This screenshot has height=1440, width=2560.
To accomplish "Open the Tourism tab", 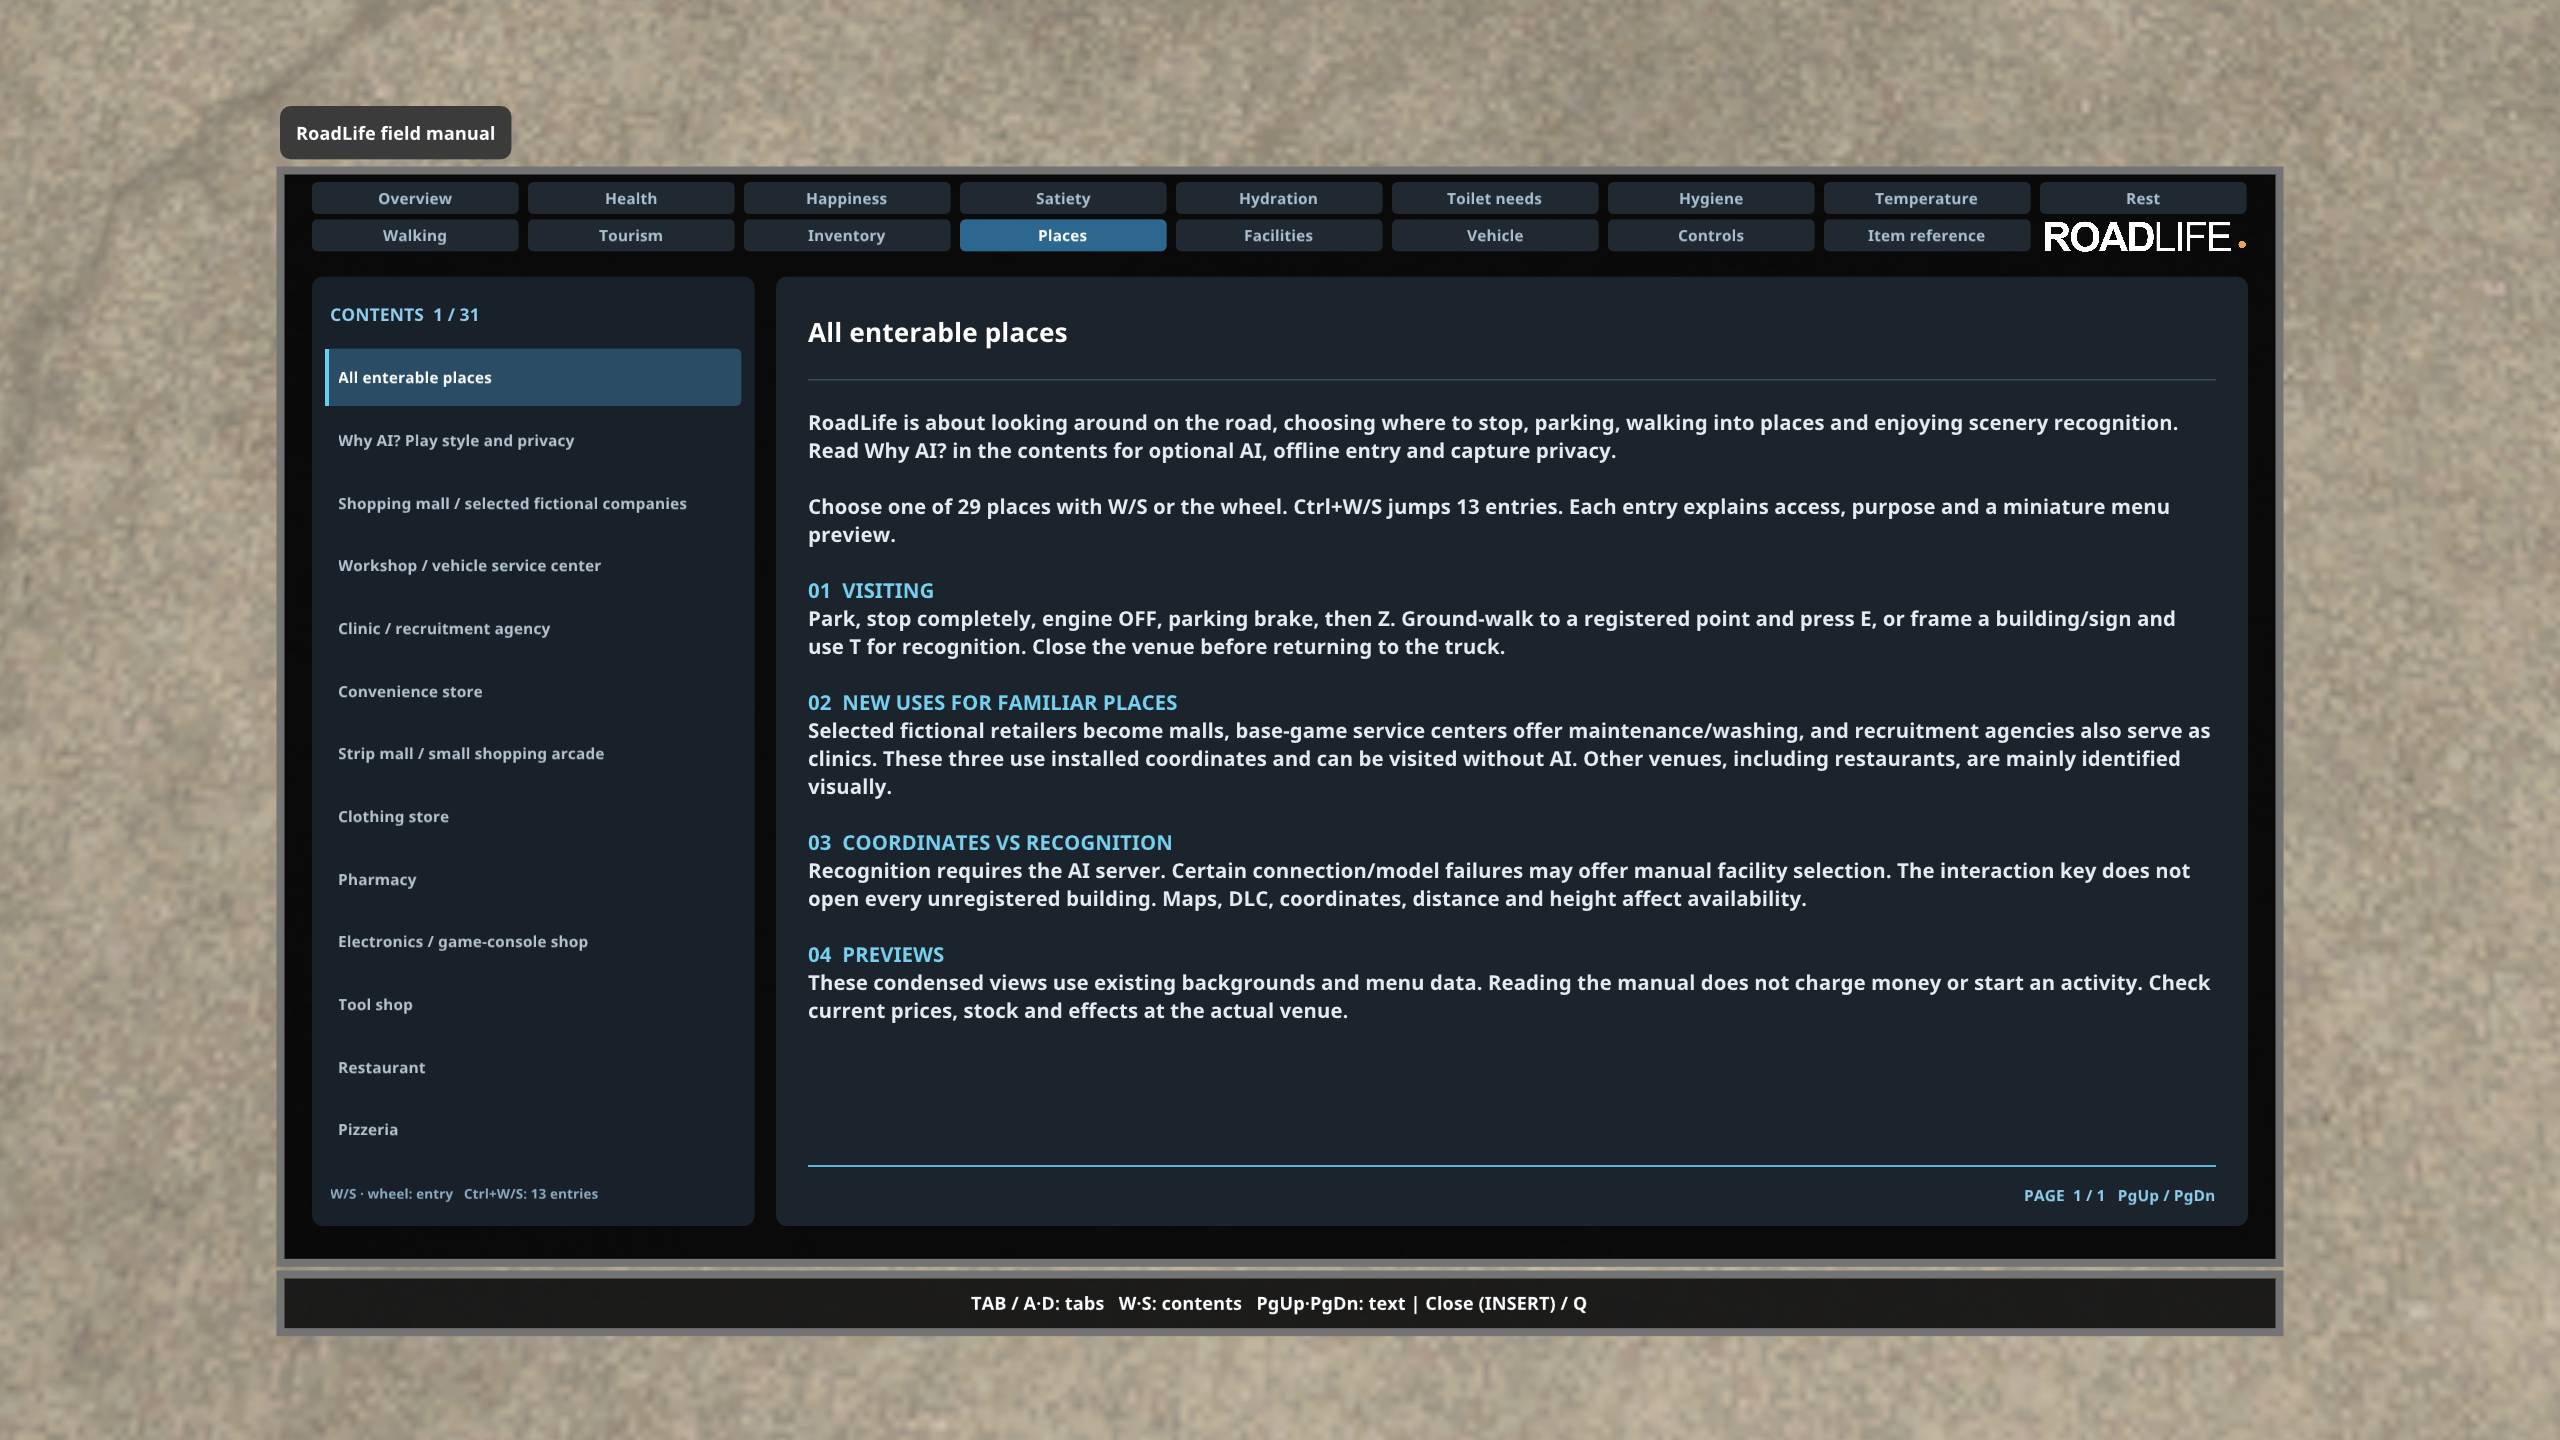I will point(631,235).
